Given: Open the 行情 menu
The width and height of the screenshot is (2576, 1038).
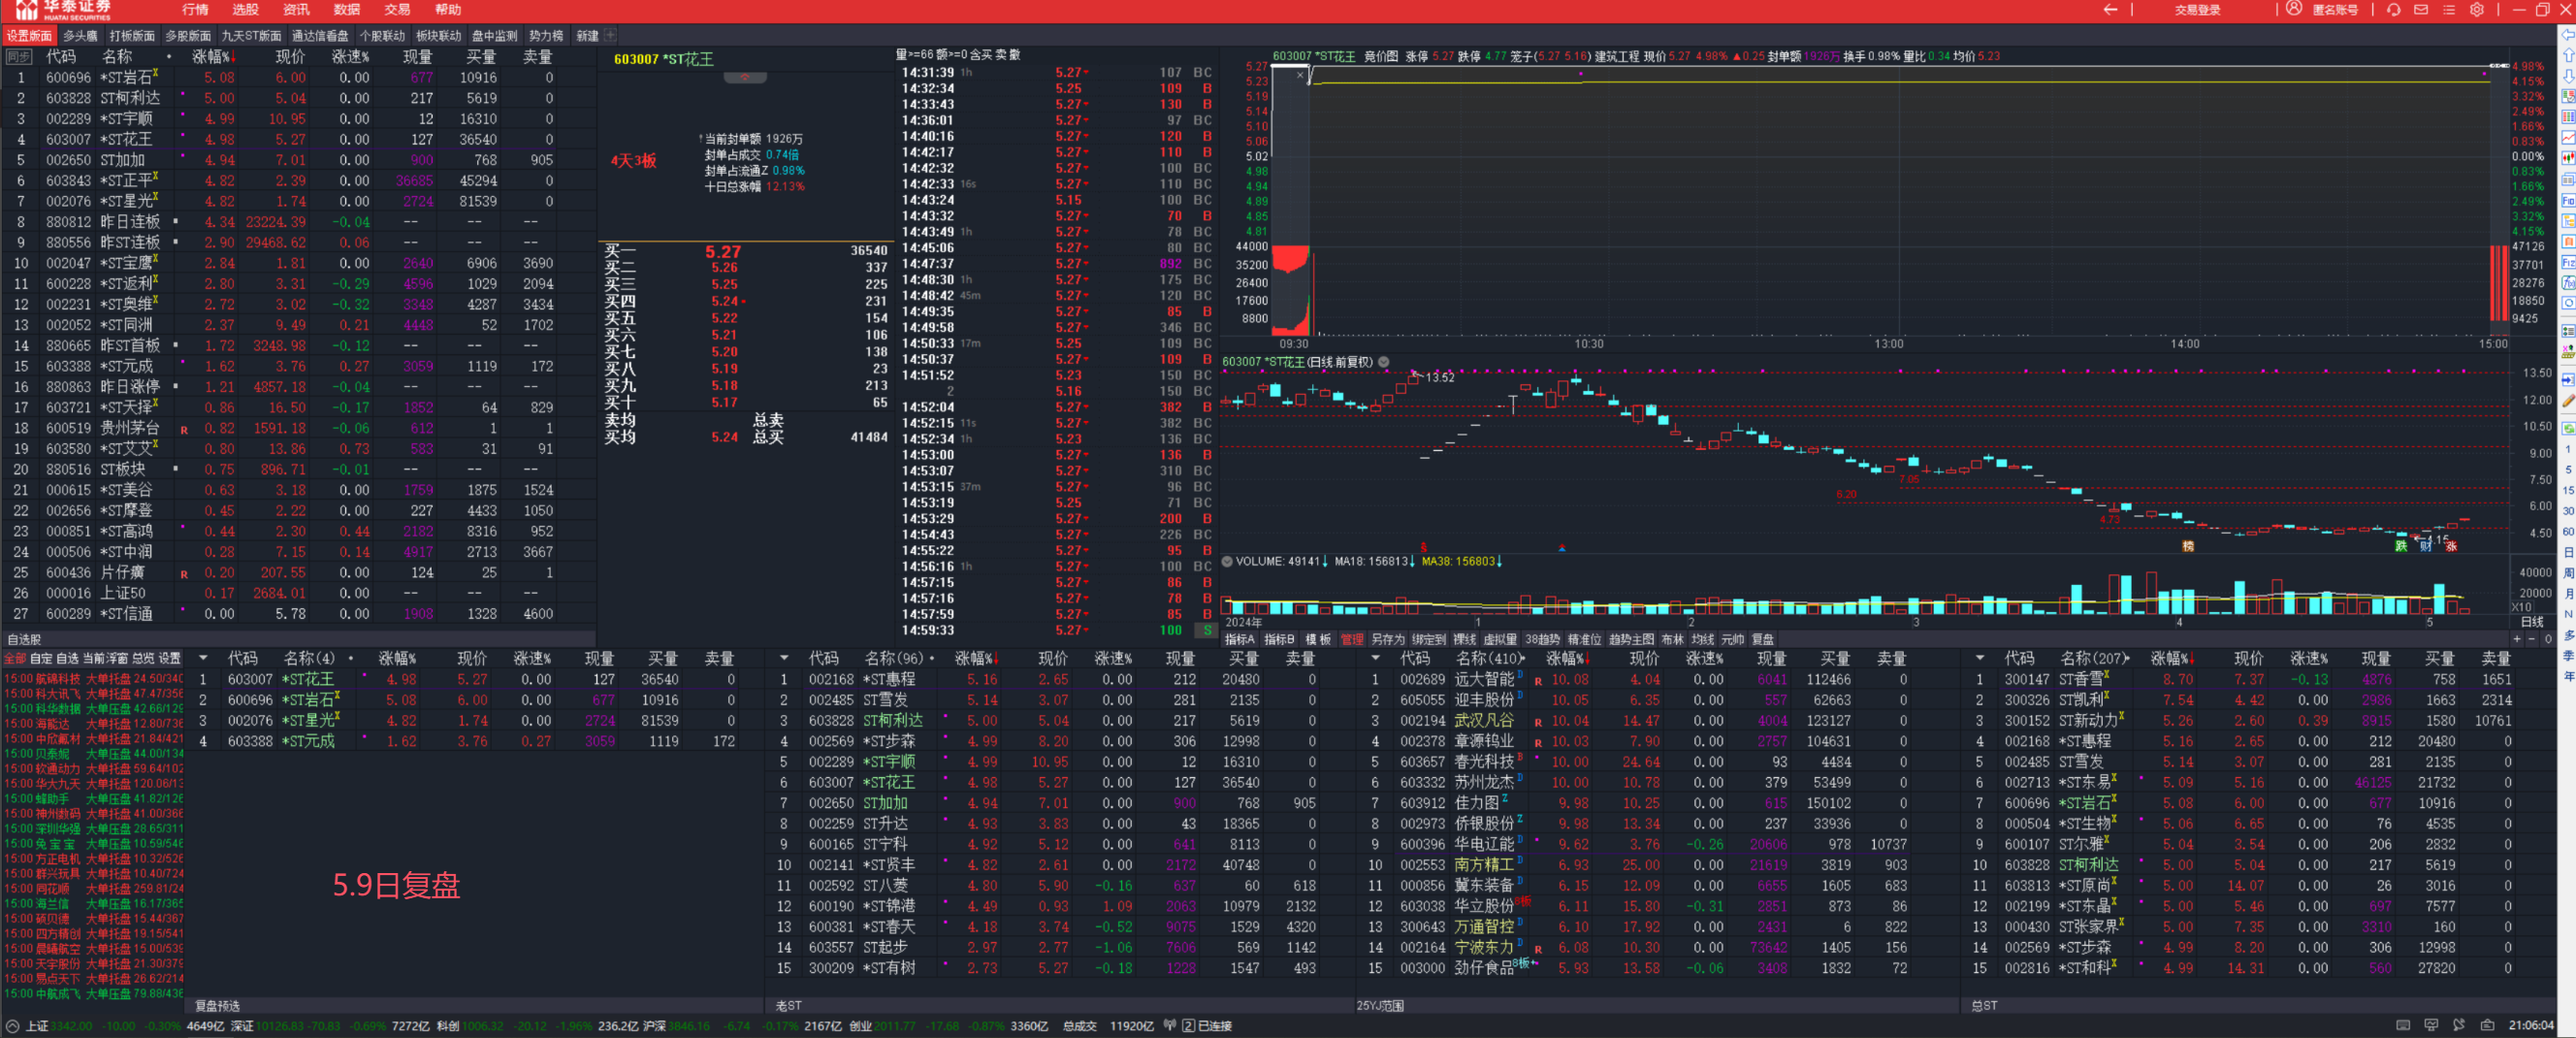Looking at the screenshot, I should pos(195,10).
